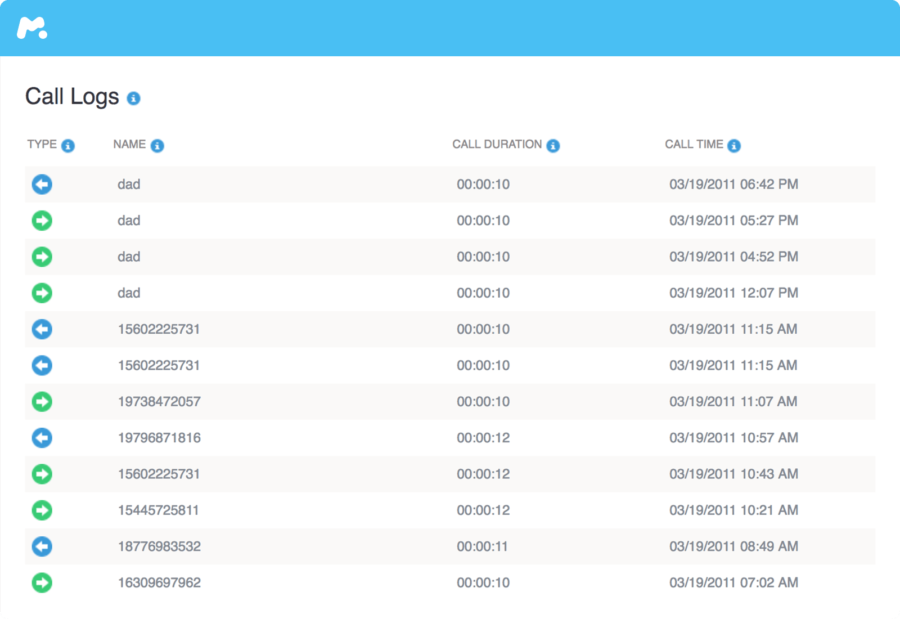Screen dimensions: 900x619
Task: Select the TYPE column header
Action: pos(42,144)
